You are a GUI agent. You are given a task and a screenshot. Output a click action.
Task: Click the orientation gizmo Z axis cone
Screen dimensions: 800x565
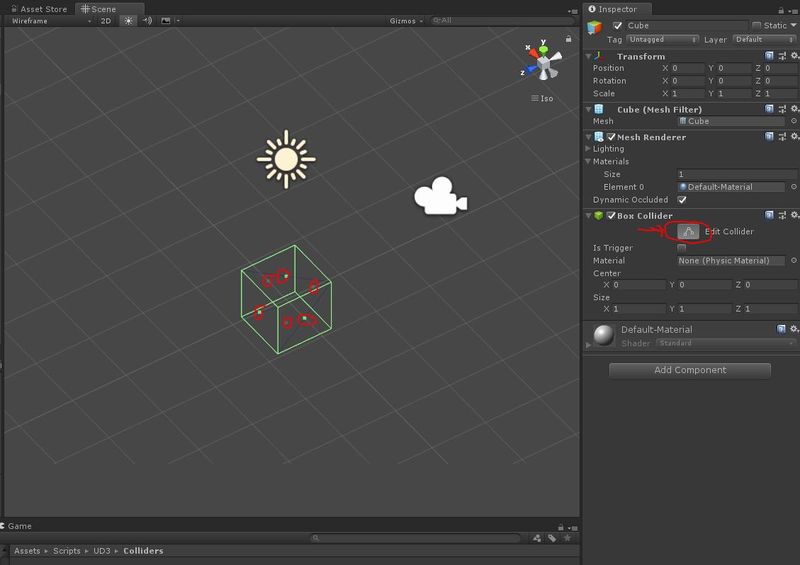(529, 70)
